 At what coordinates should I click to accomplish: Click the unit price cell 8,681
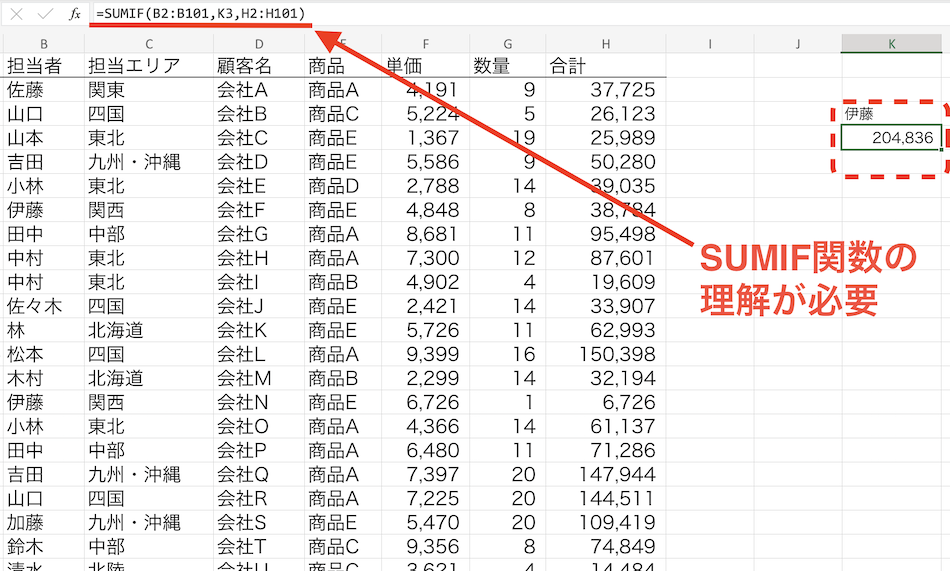425,234
